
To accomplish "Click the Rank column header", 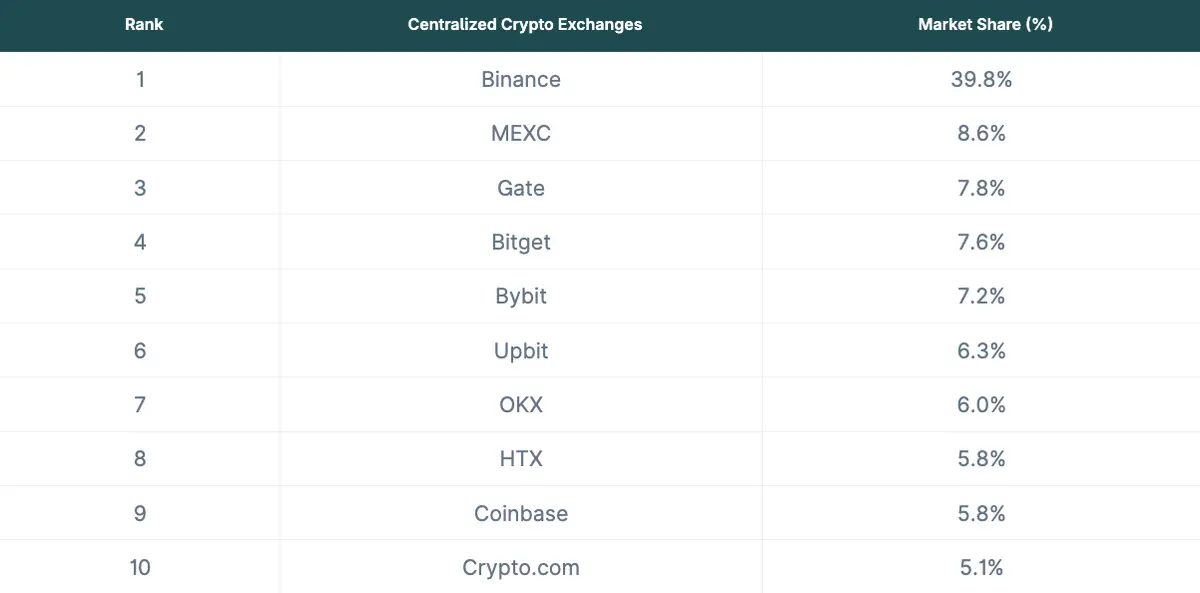I will click(144, 24).
